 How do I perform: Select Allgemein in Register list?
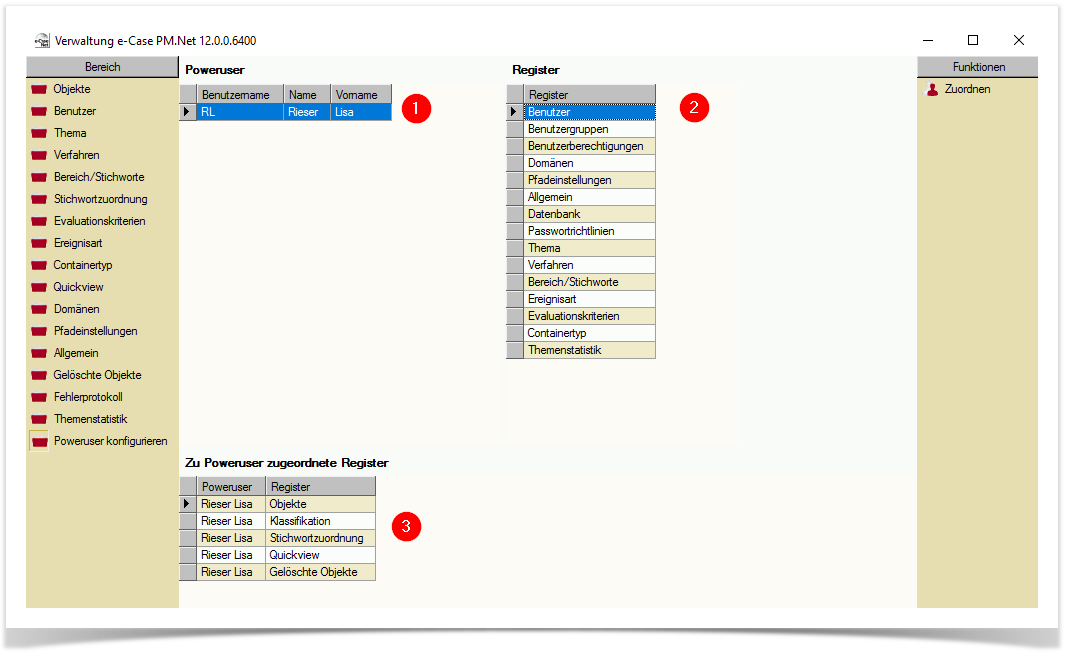[589, 197]
